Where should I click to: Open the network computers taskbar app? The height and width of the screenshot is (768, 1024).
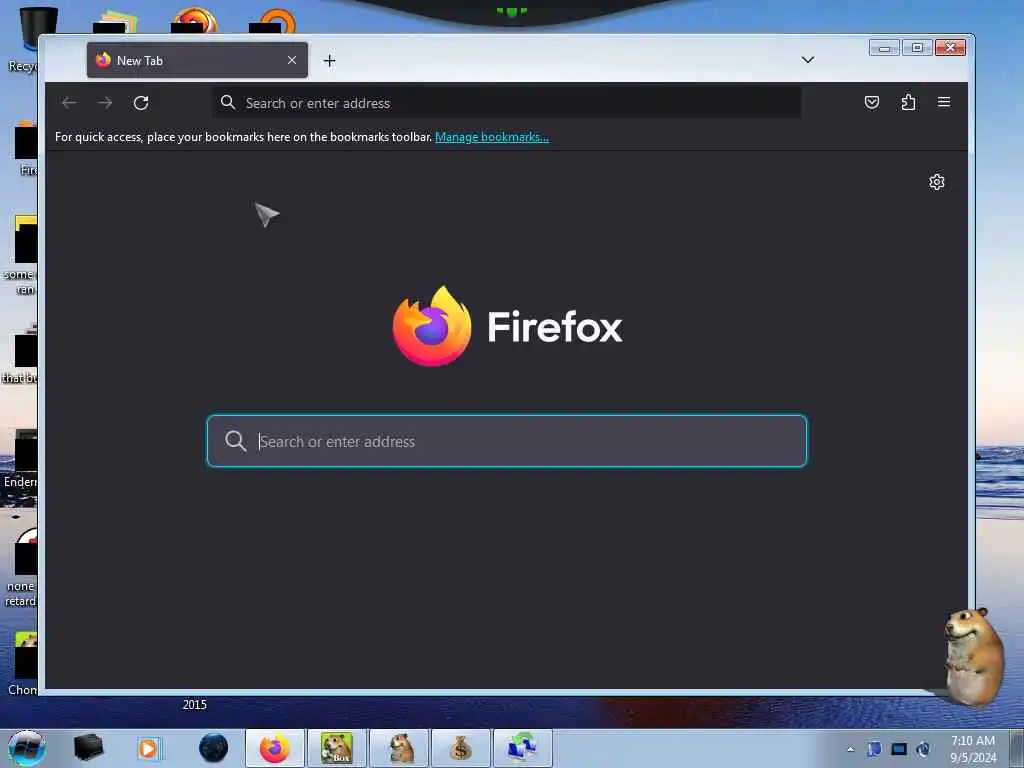(522, 748)
